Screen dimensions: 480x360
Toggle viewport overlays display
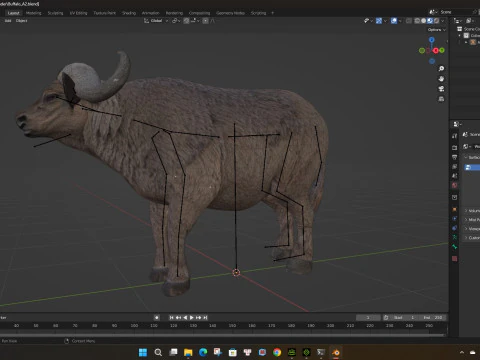(394, 21)
